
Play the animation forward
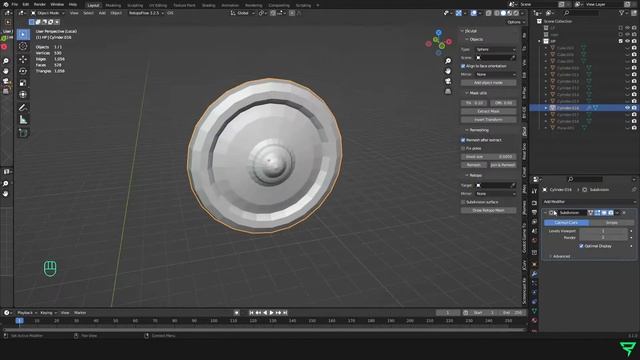(x=271, y=313)
